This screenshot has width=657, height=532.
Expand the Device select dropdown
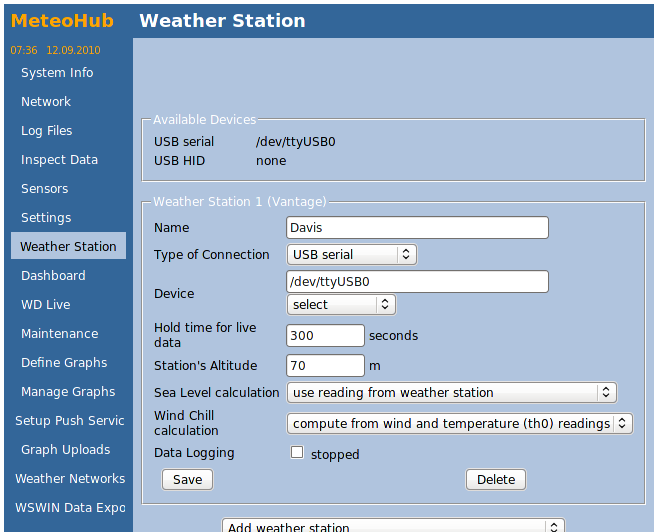pyautogui.click(x=340, y=304)
